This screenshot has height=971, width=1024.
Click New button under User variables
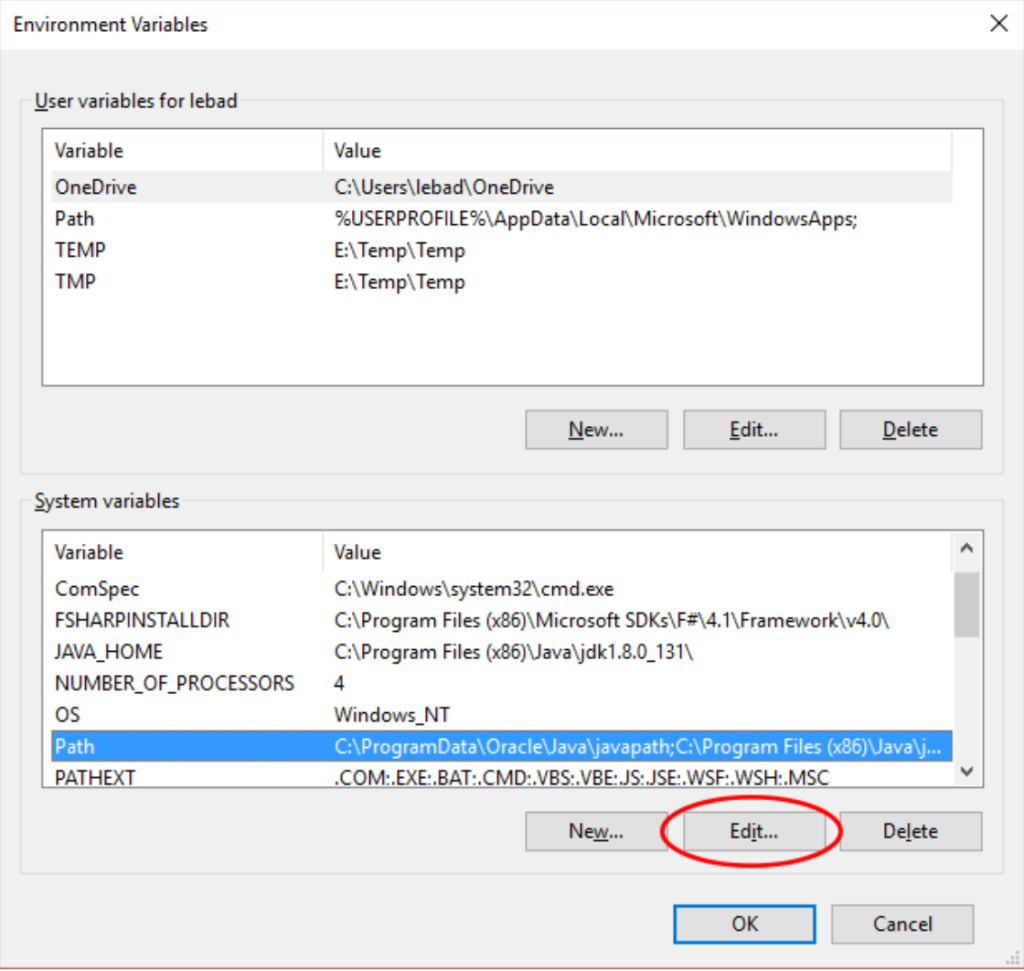tap(596, 430)
